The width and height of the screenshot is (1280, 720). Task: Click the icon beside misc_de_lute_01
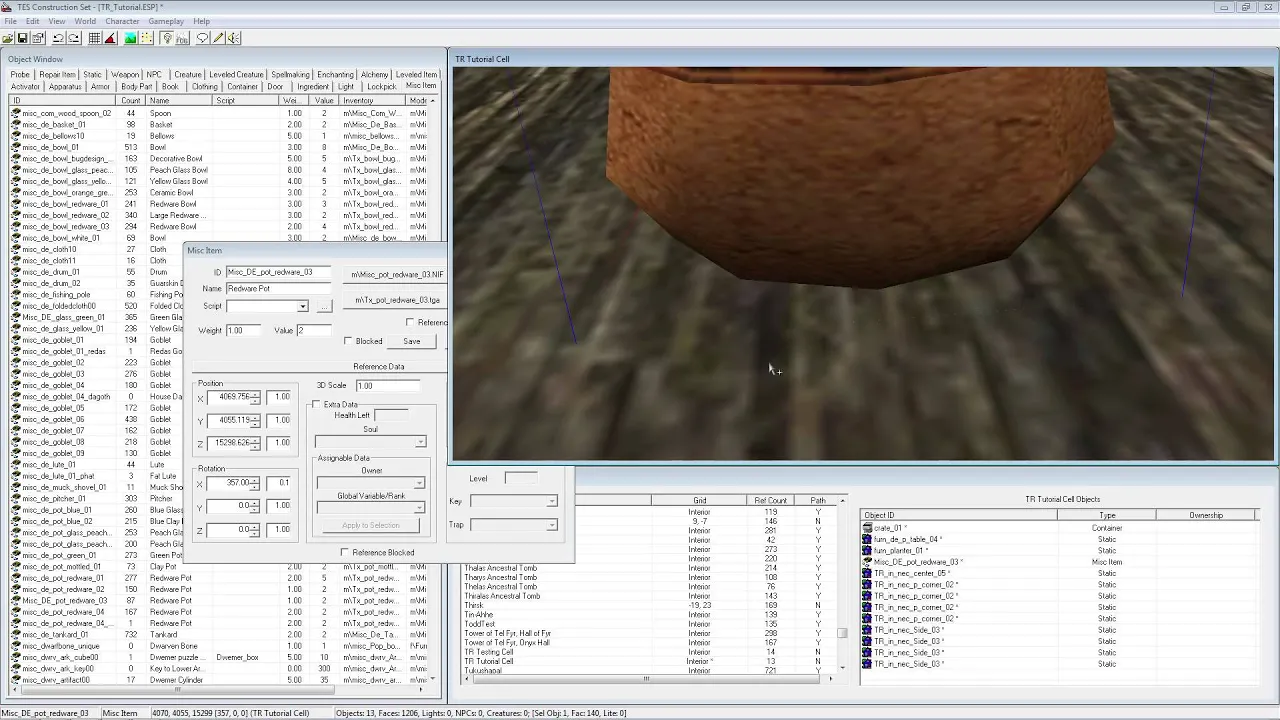15,464
